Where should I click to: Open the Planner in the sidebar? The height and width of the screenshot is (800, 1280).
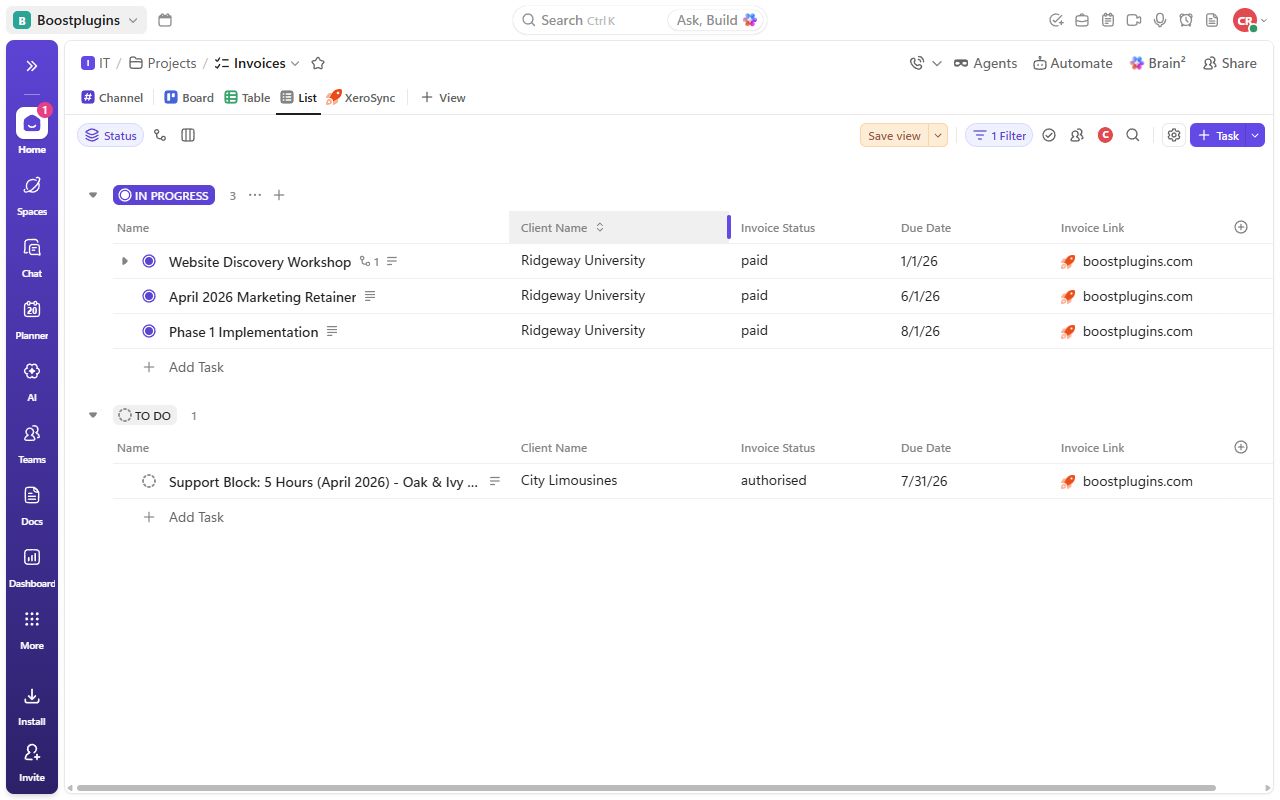click(x=32, y=317)
